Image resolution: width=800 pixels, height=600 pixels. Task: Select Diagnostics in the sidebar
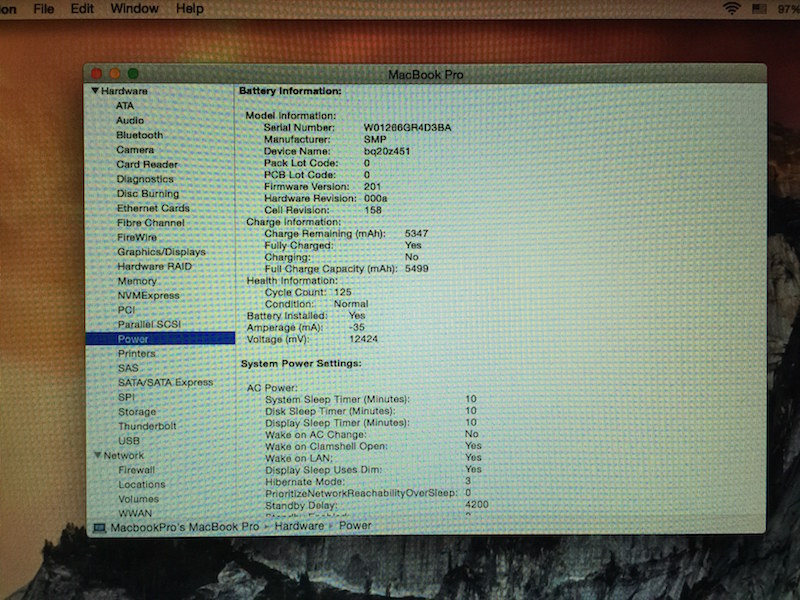tap(145, 179)
